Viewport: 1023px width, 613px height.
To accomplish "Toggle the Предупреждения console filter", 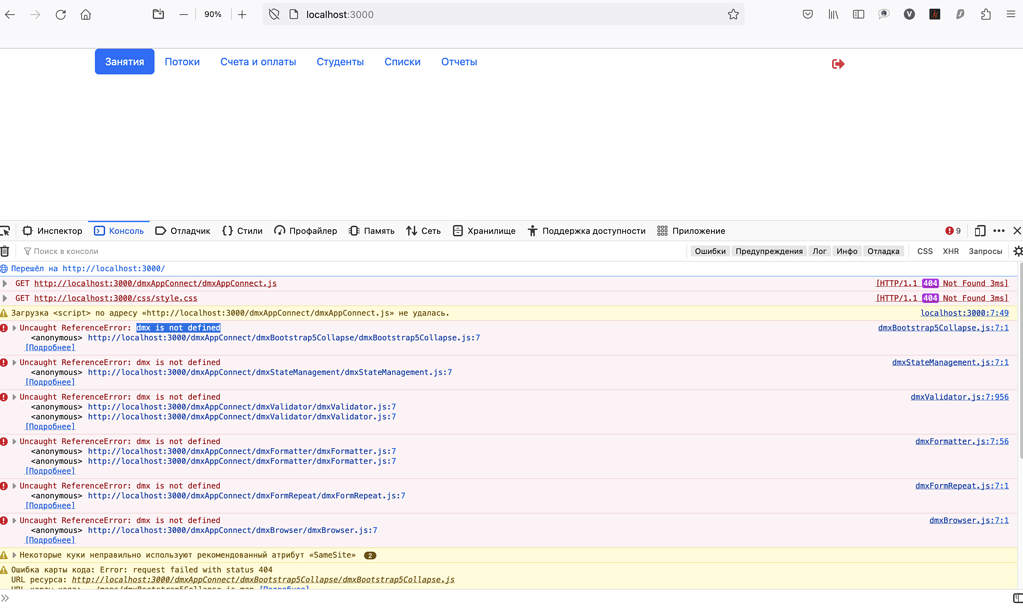I will click(x=768, y=252).
